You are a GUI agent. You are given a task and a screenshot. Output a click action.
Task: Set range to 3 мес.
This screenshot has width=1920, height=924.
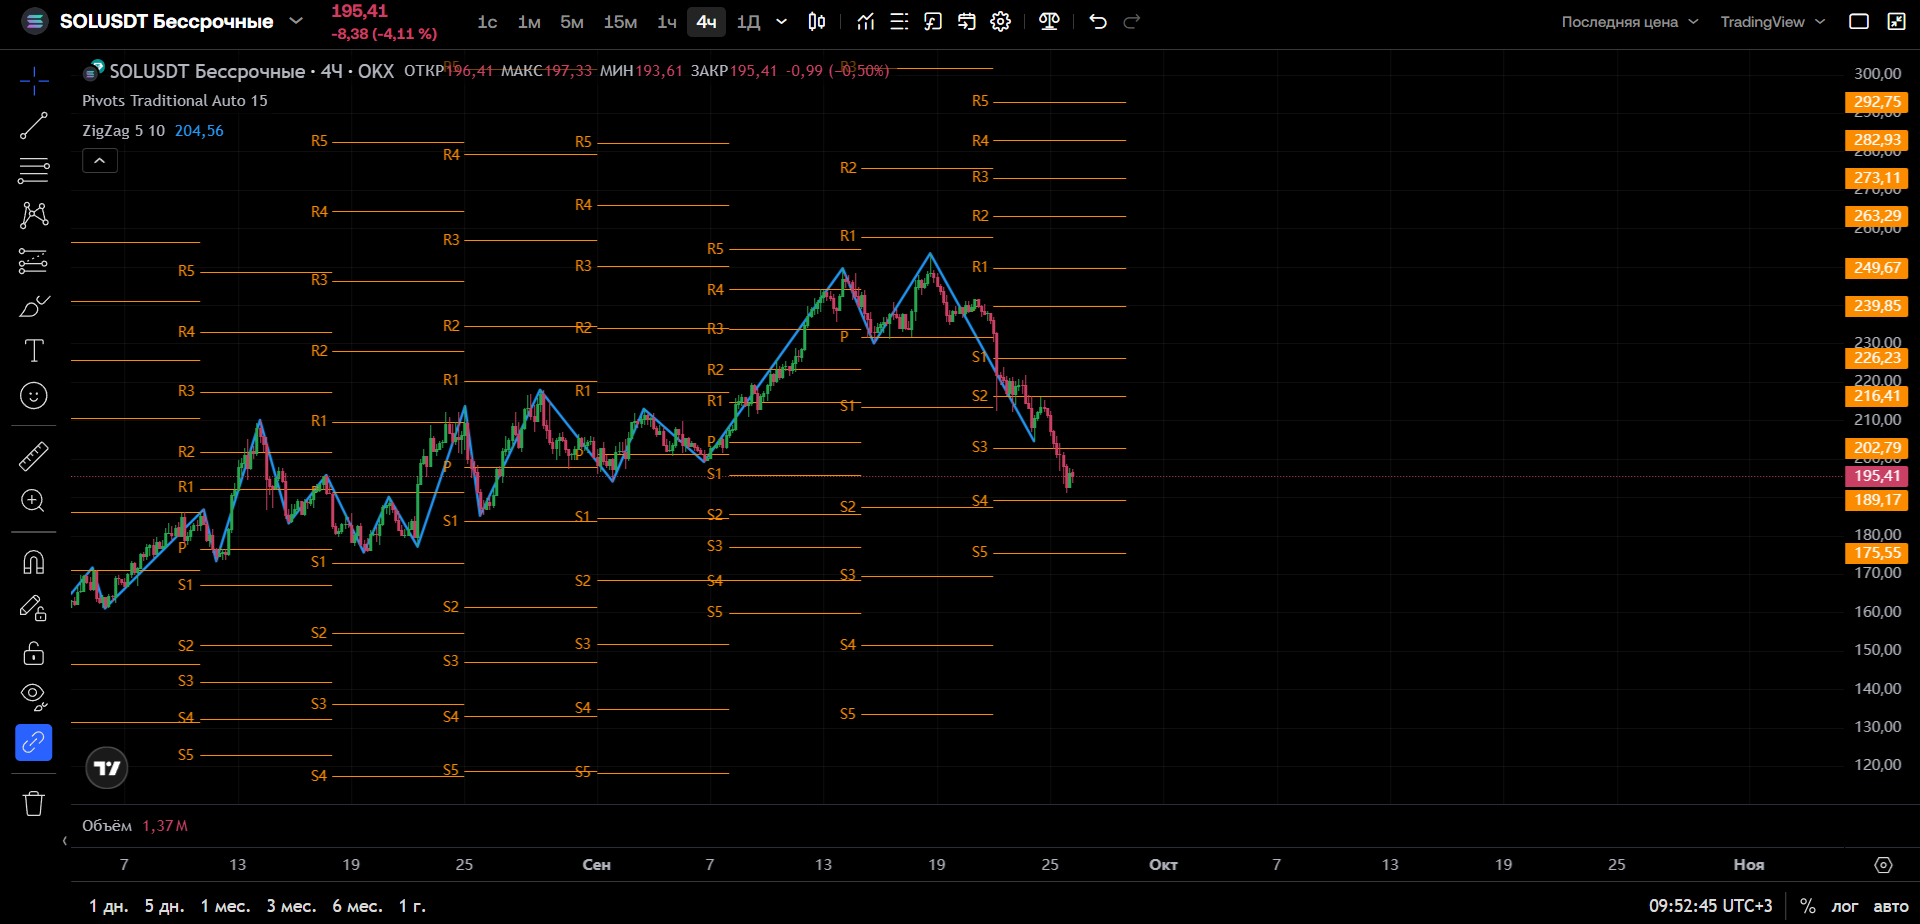pyautogui.click(x=291, y=906)
